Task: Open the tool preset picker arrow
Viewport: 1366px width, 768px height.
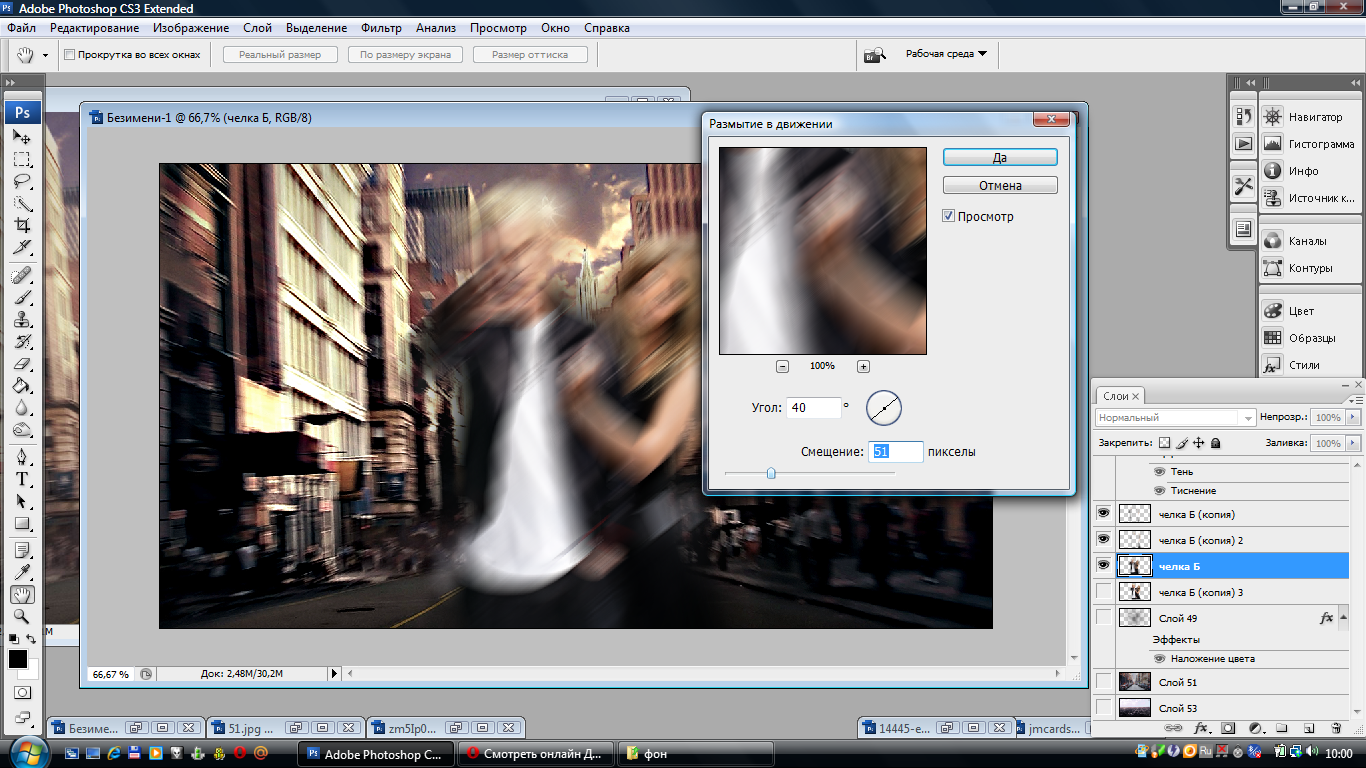Action: point(45,55)
